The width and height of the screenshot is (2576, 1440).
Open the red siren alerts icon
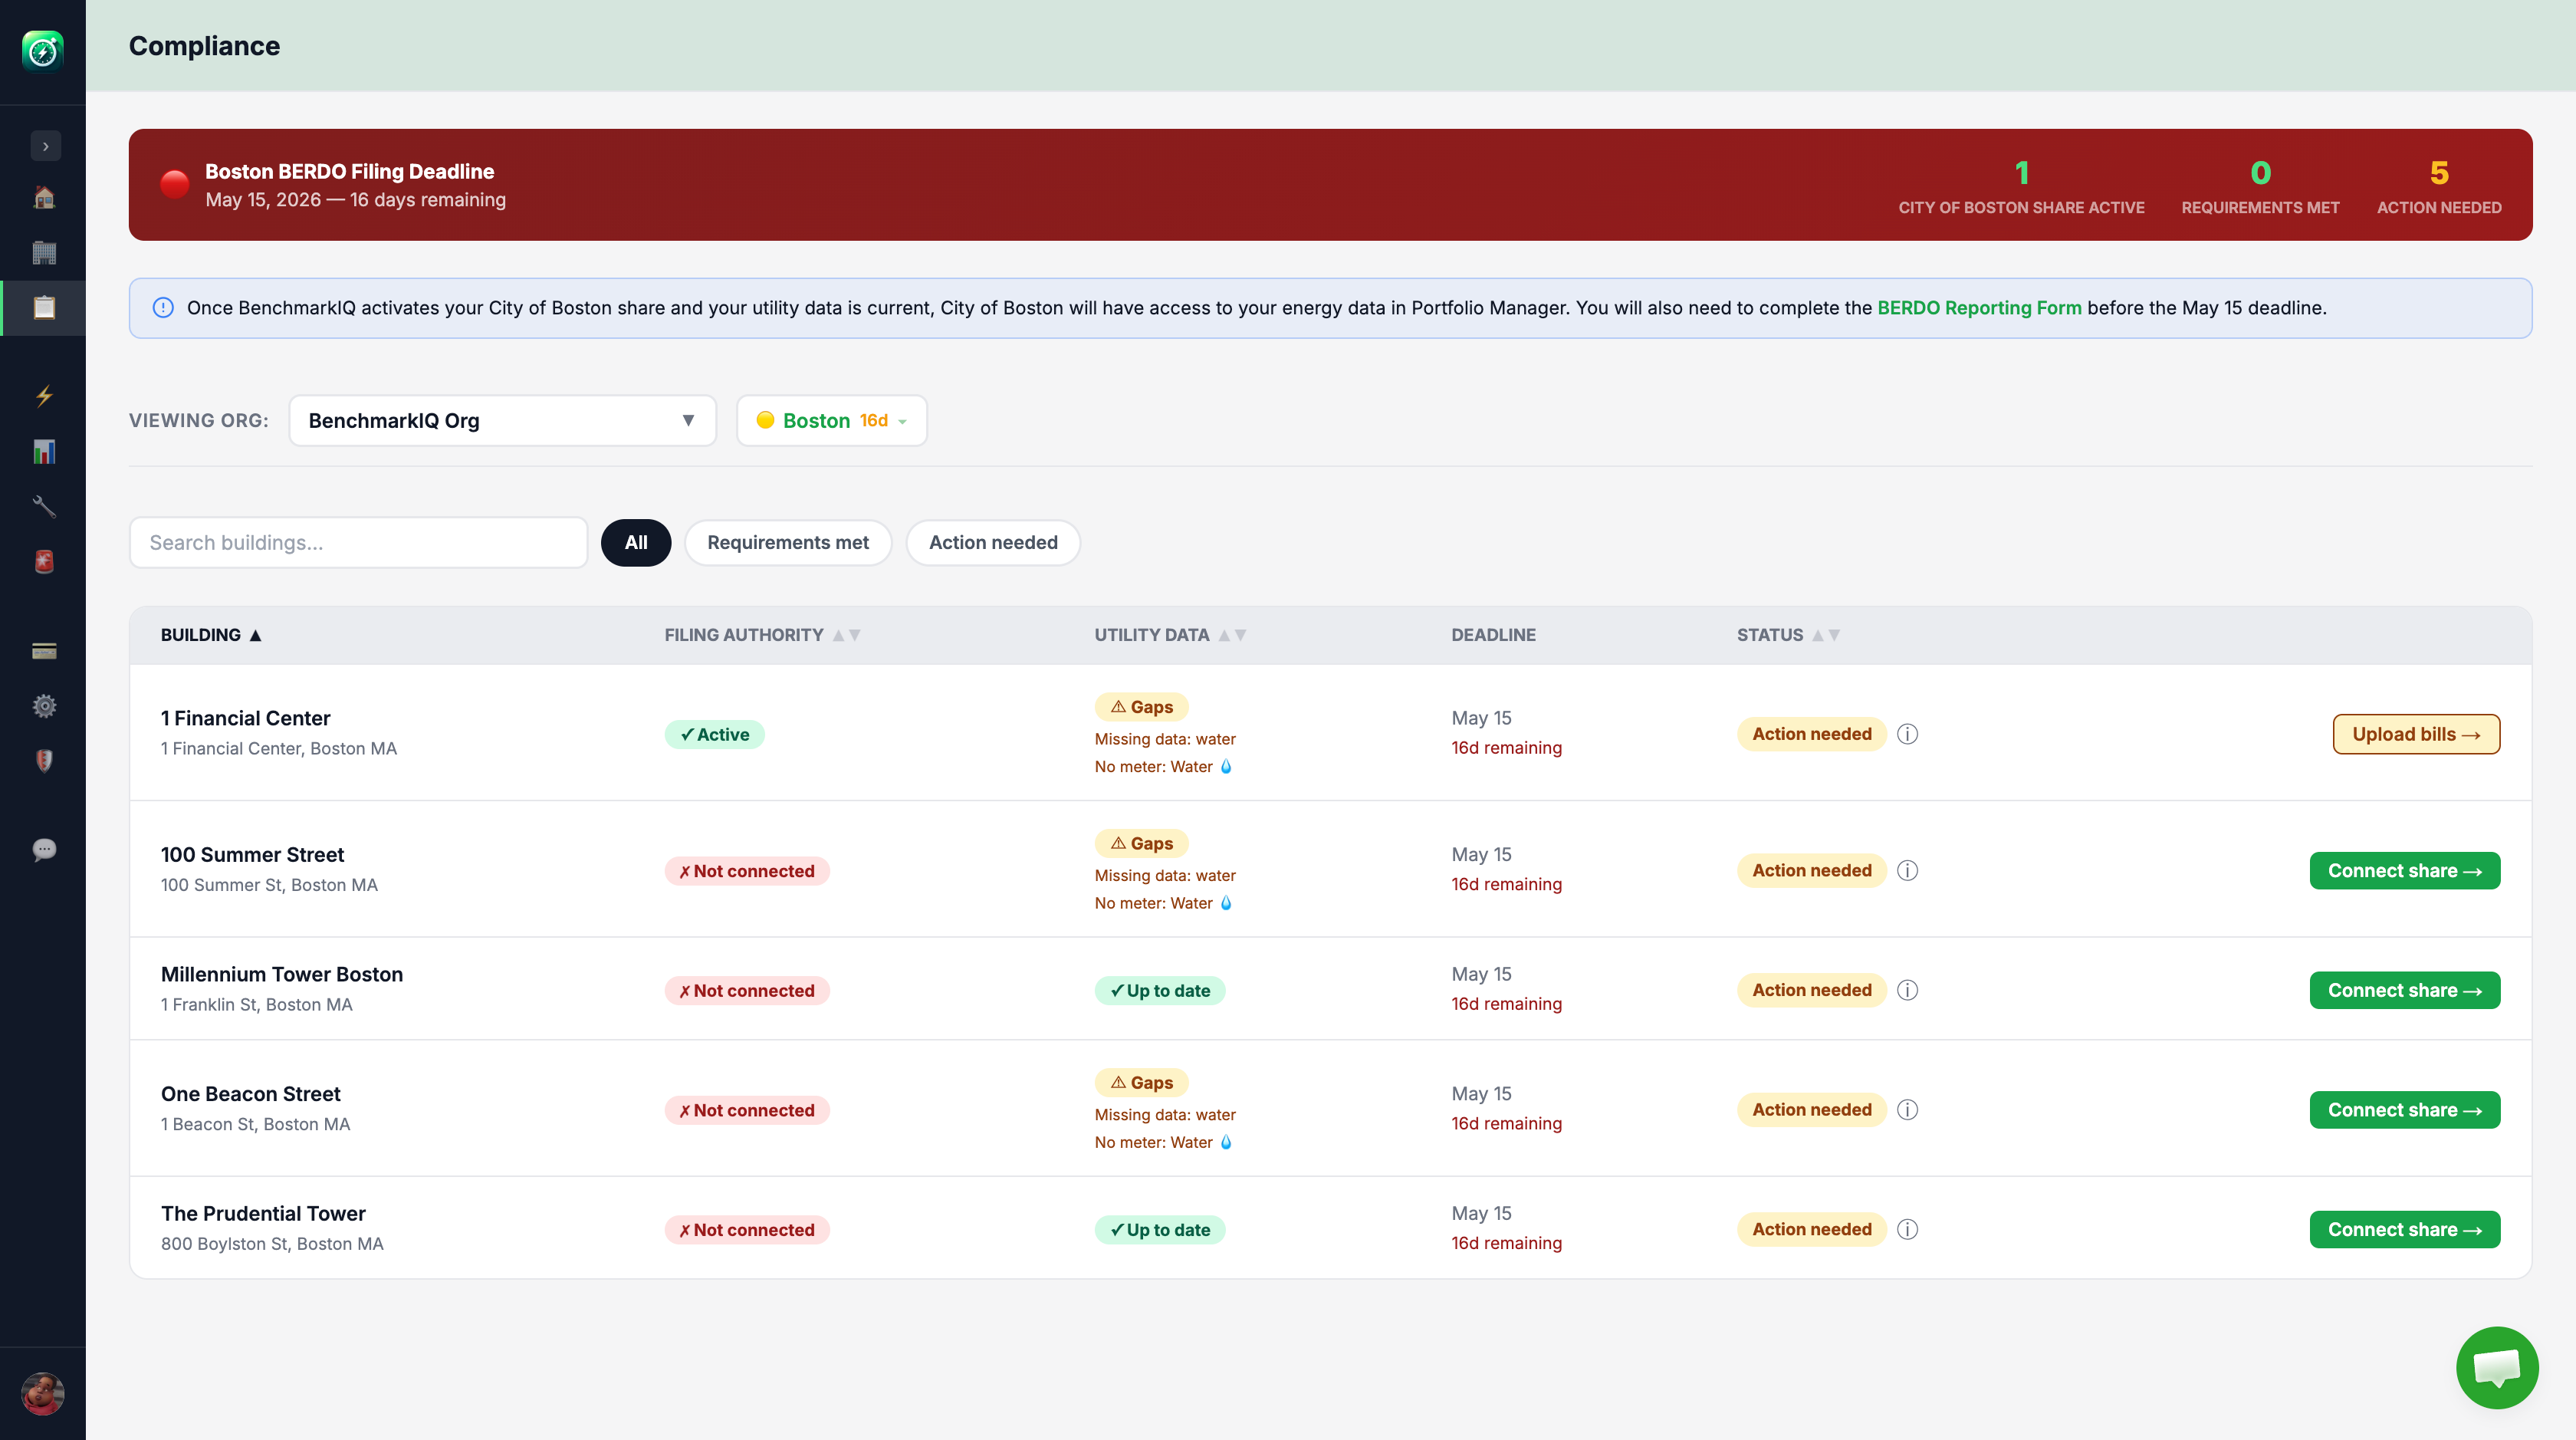tap(44, 561)
